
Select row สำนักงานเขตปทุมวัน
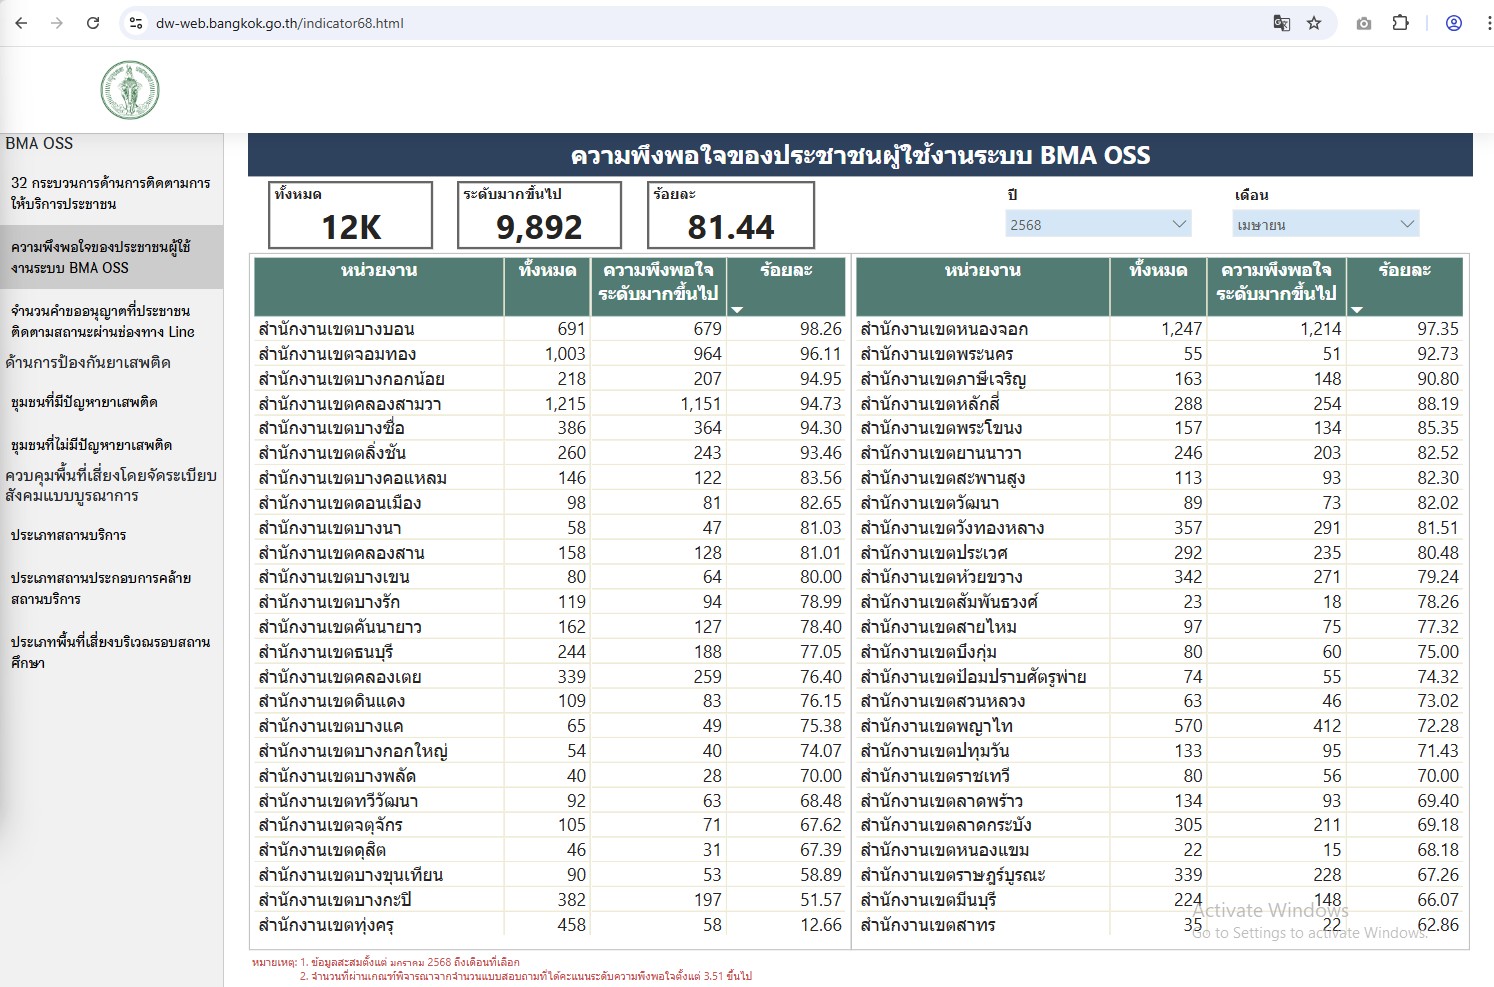(x=1160, y=751)
